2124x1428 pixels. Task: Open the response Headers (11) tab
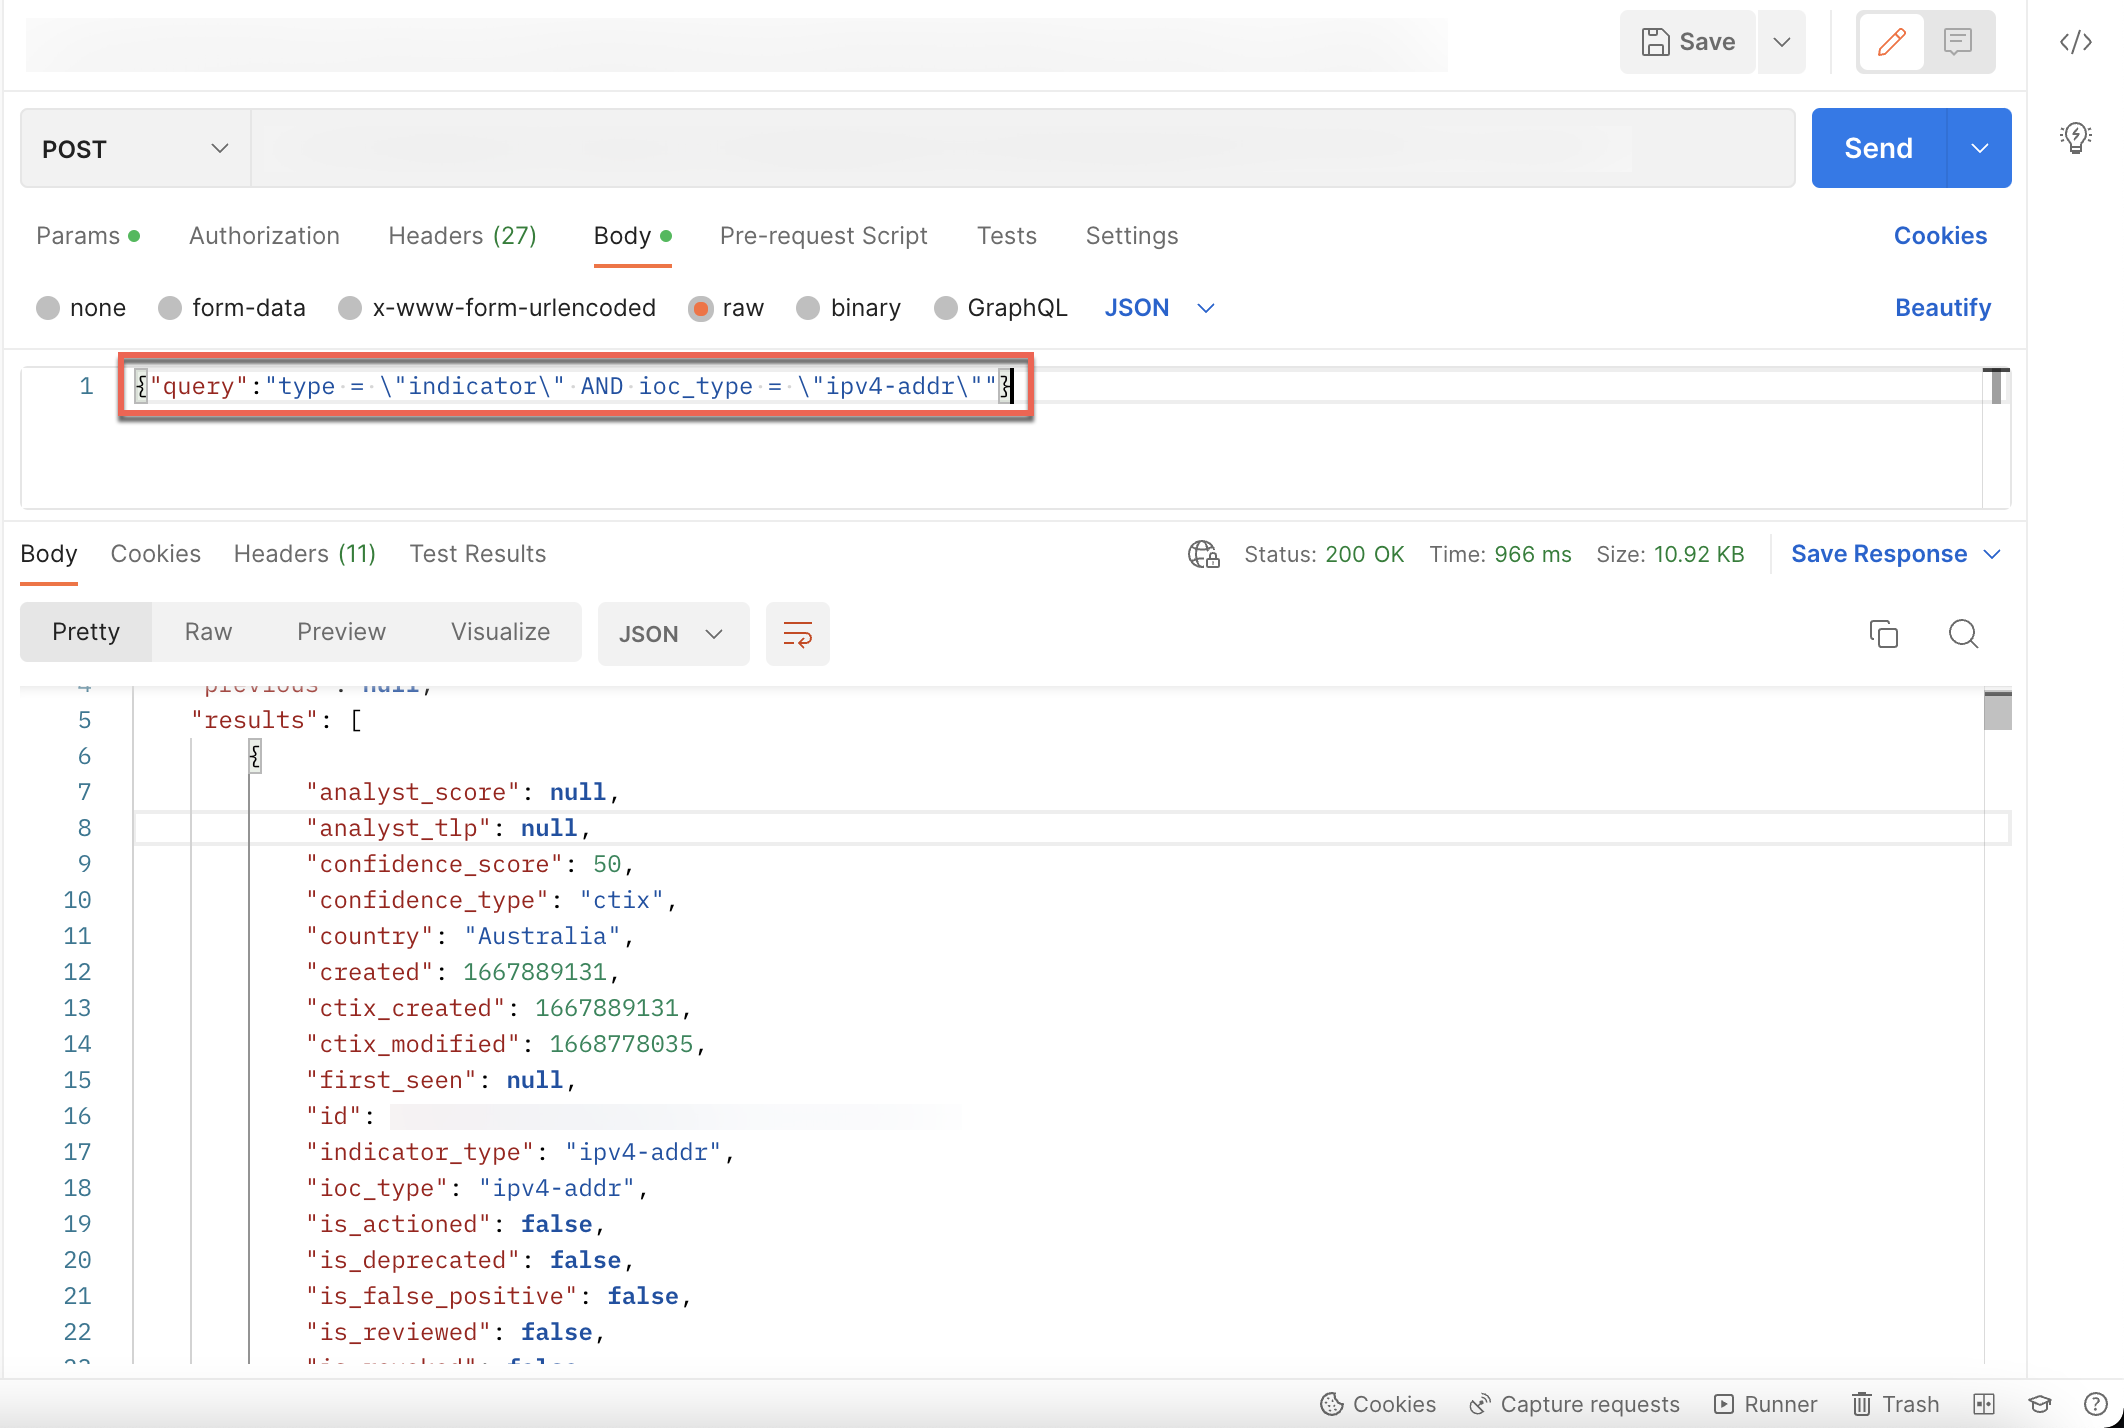304,554
